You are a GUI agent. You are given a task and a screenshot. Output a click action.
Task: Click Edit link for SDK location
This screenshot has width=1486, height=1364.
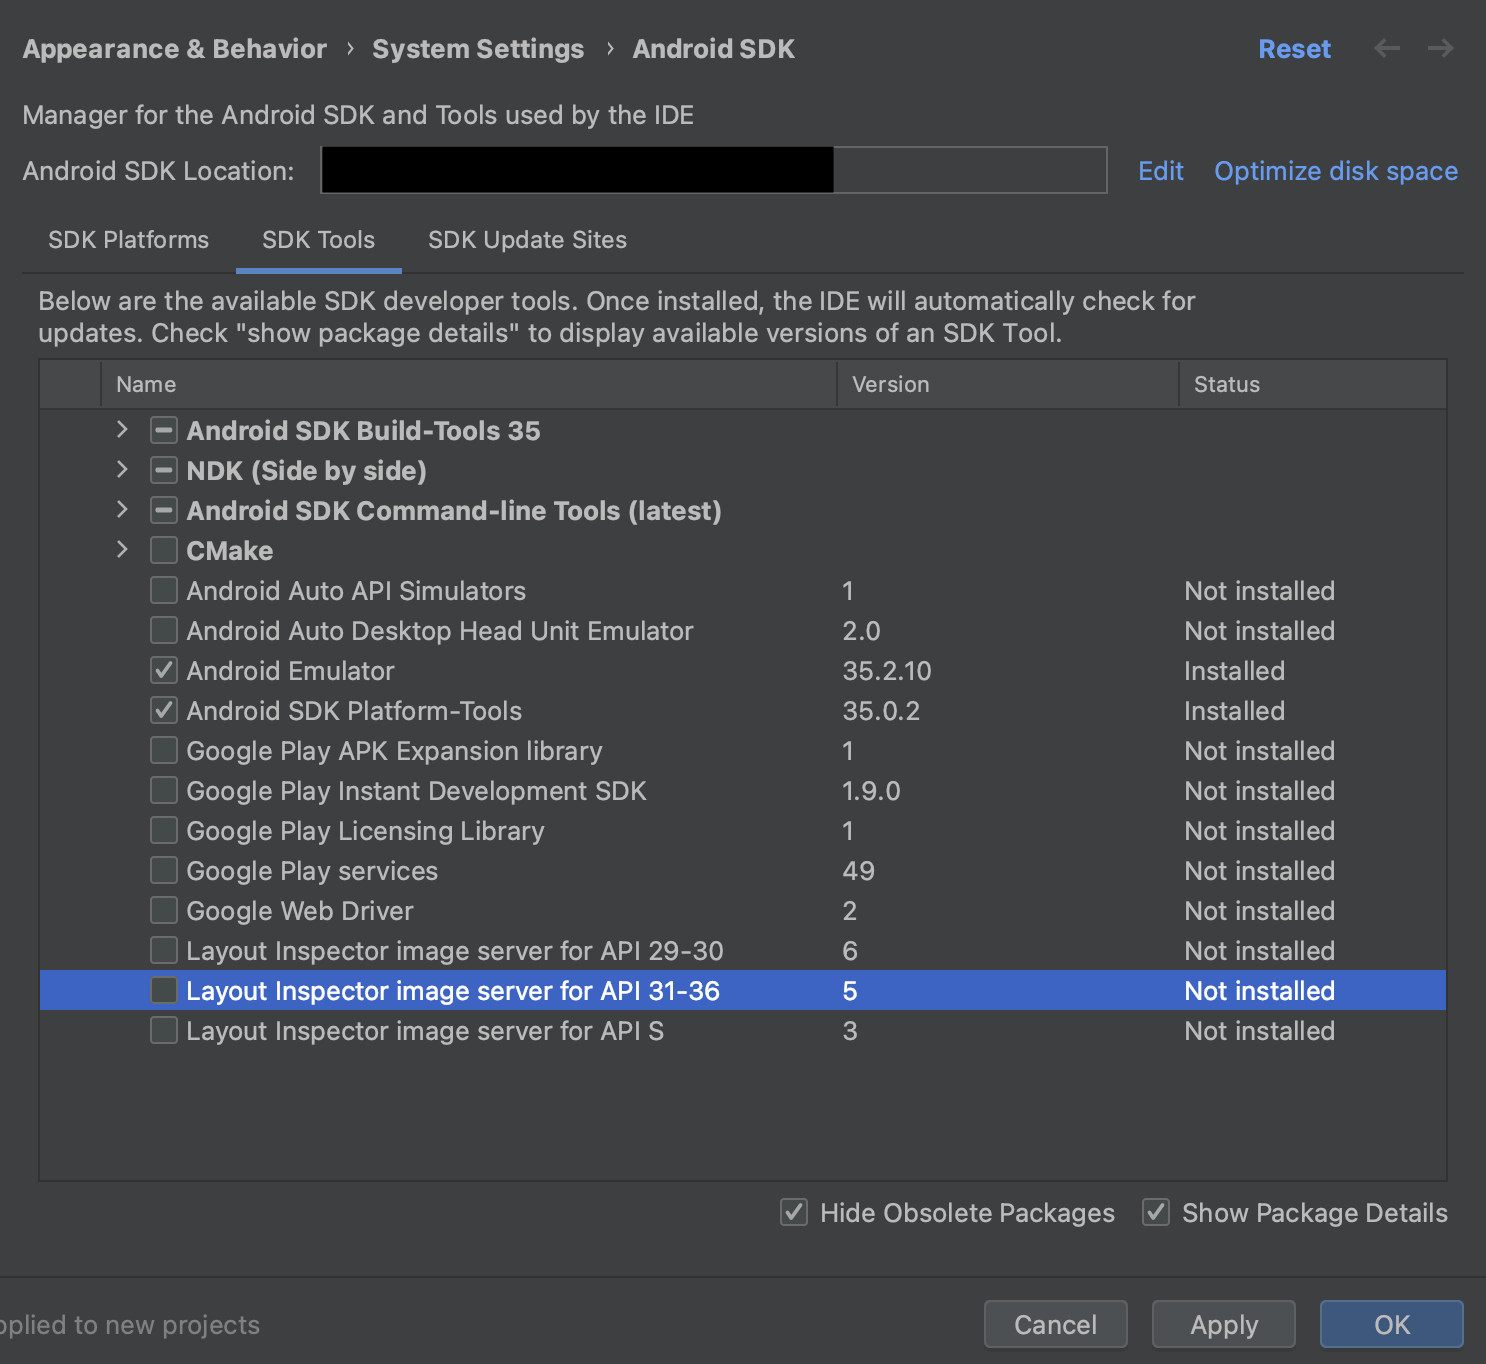tap(1160, 171)
